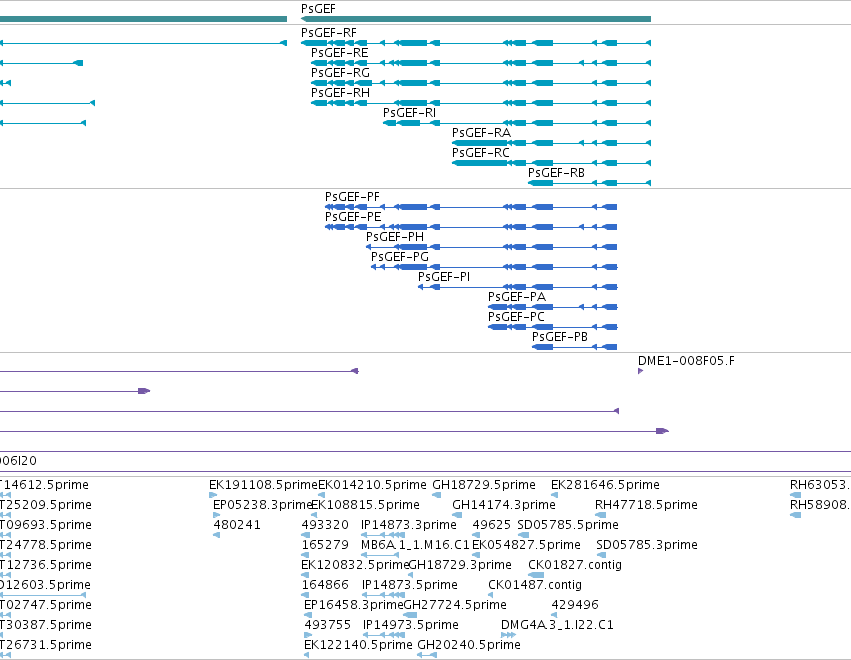The image size is (851, 660).
Task: Open the PsGEF-PF protein feature
Action: [471, 207]
